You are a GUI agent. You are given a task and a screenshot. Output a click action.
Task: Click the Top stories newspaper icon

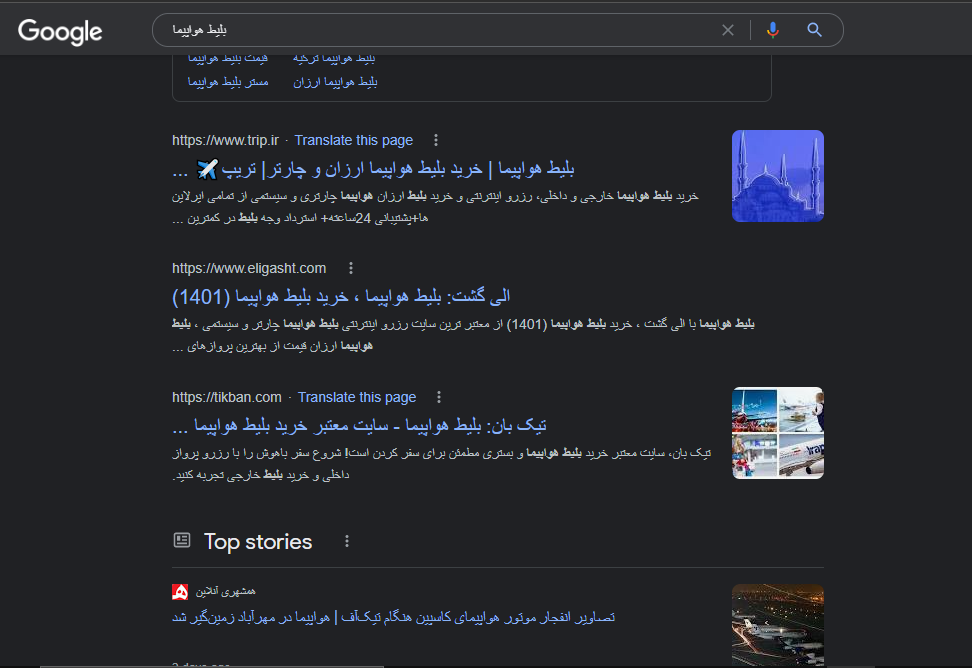(182, 540)
